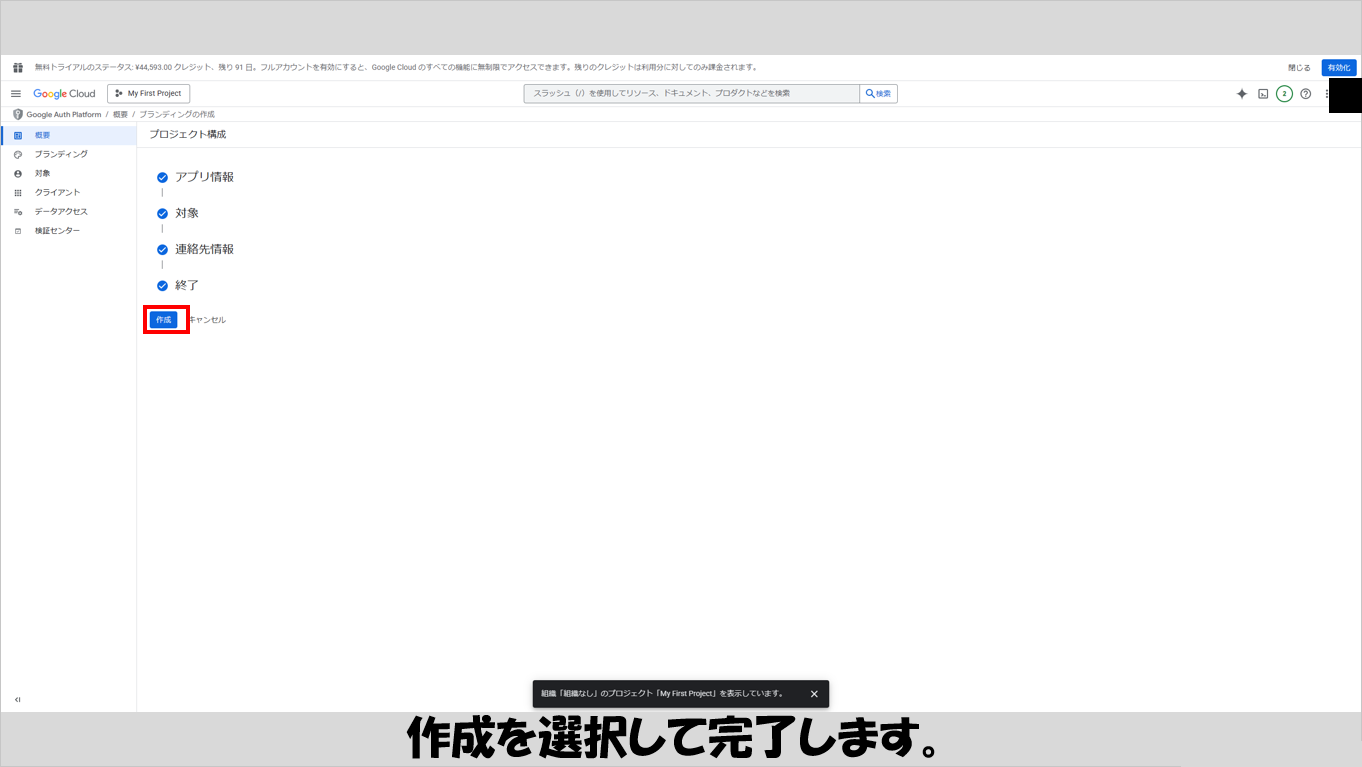Open the notifications badge showing 2
1362x767 pixels.
click(x=1284, y=94)
